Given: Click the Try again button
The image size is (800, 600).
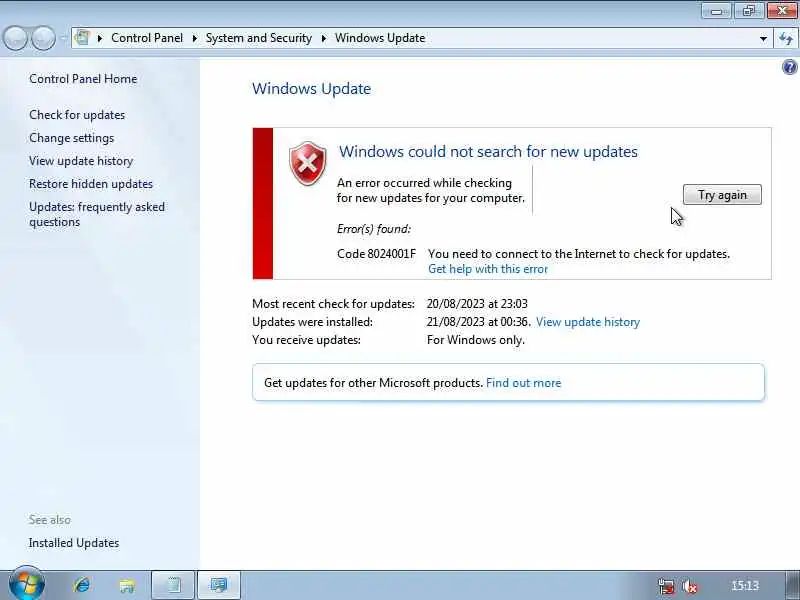Looking at the screenshot, I should [x=722, y=195].
